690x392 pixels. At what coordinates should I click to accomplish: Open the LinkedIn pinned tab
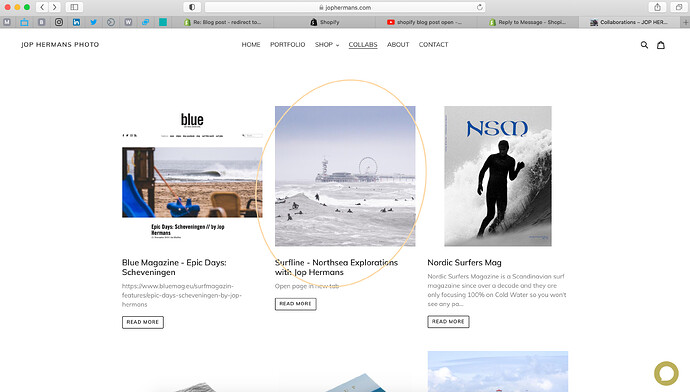pos(76,22)
